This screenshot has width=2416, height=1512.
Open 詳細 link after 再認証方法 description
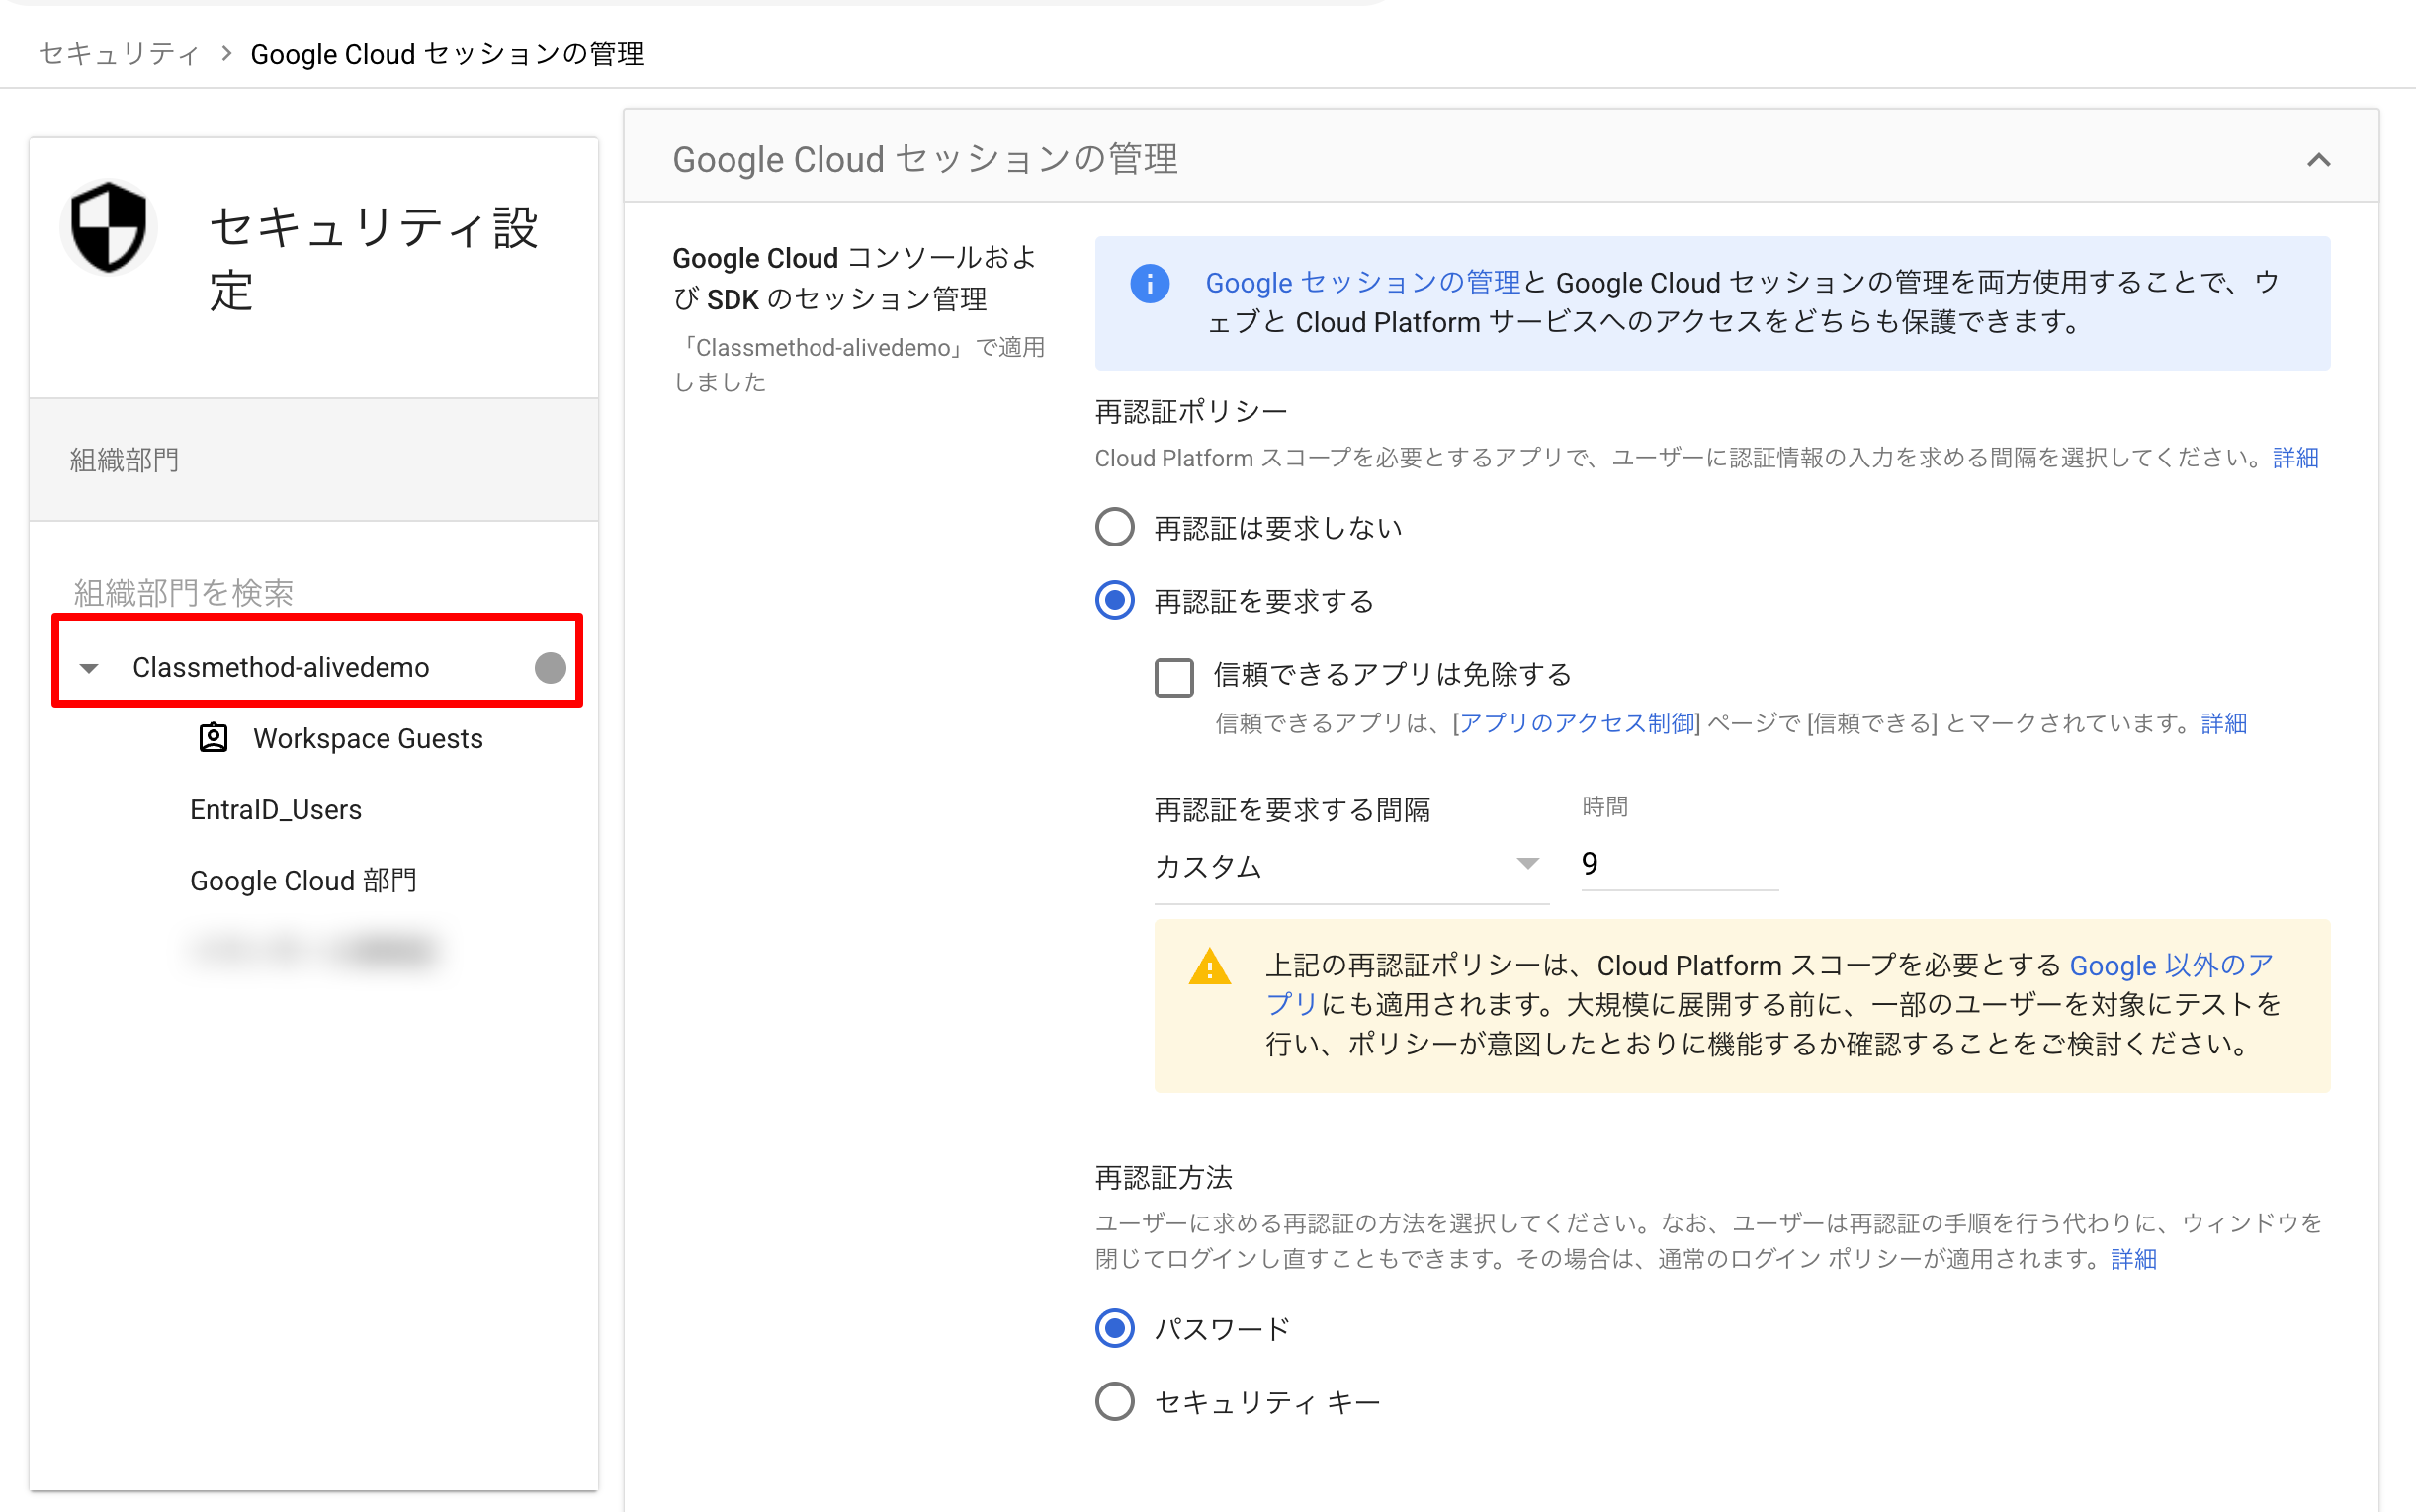click(2134, 1259)
